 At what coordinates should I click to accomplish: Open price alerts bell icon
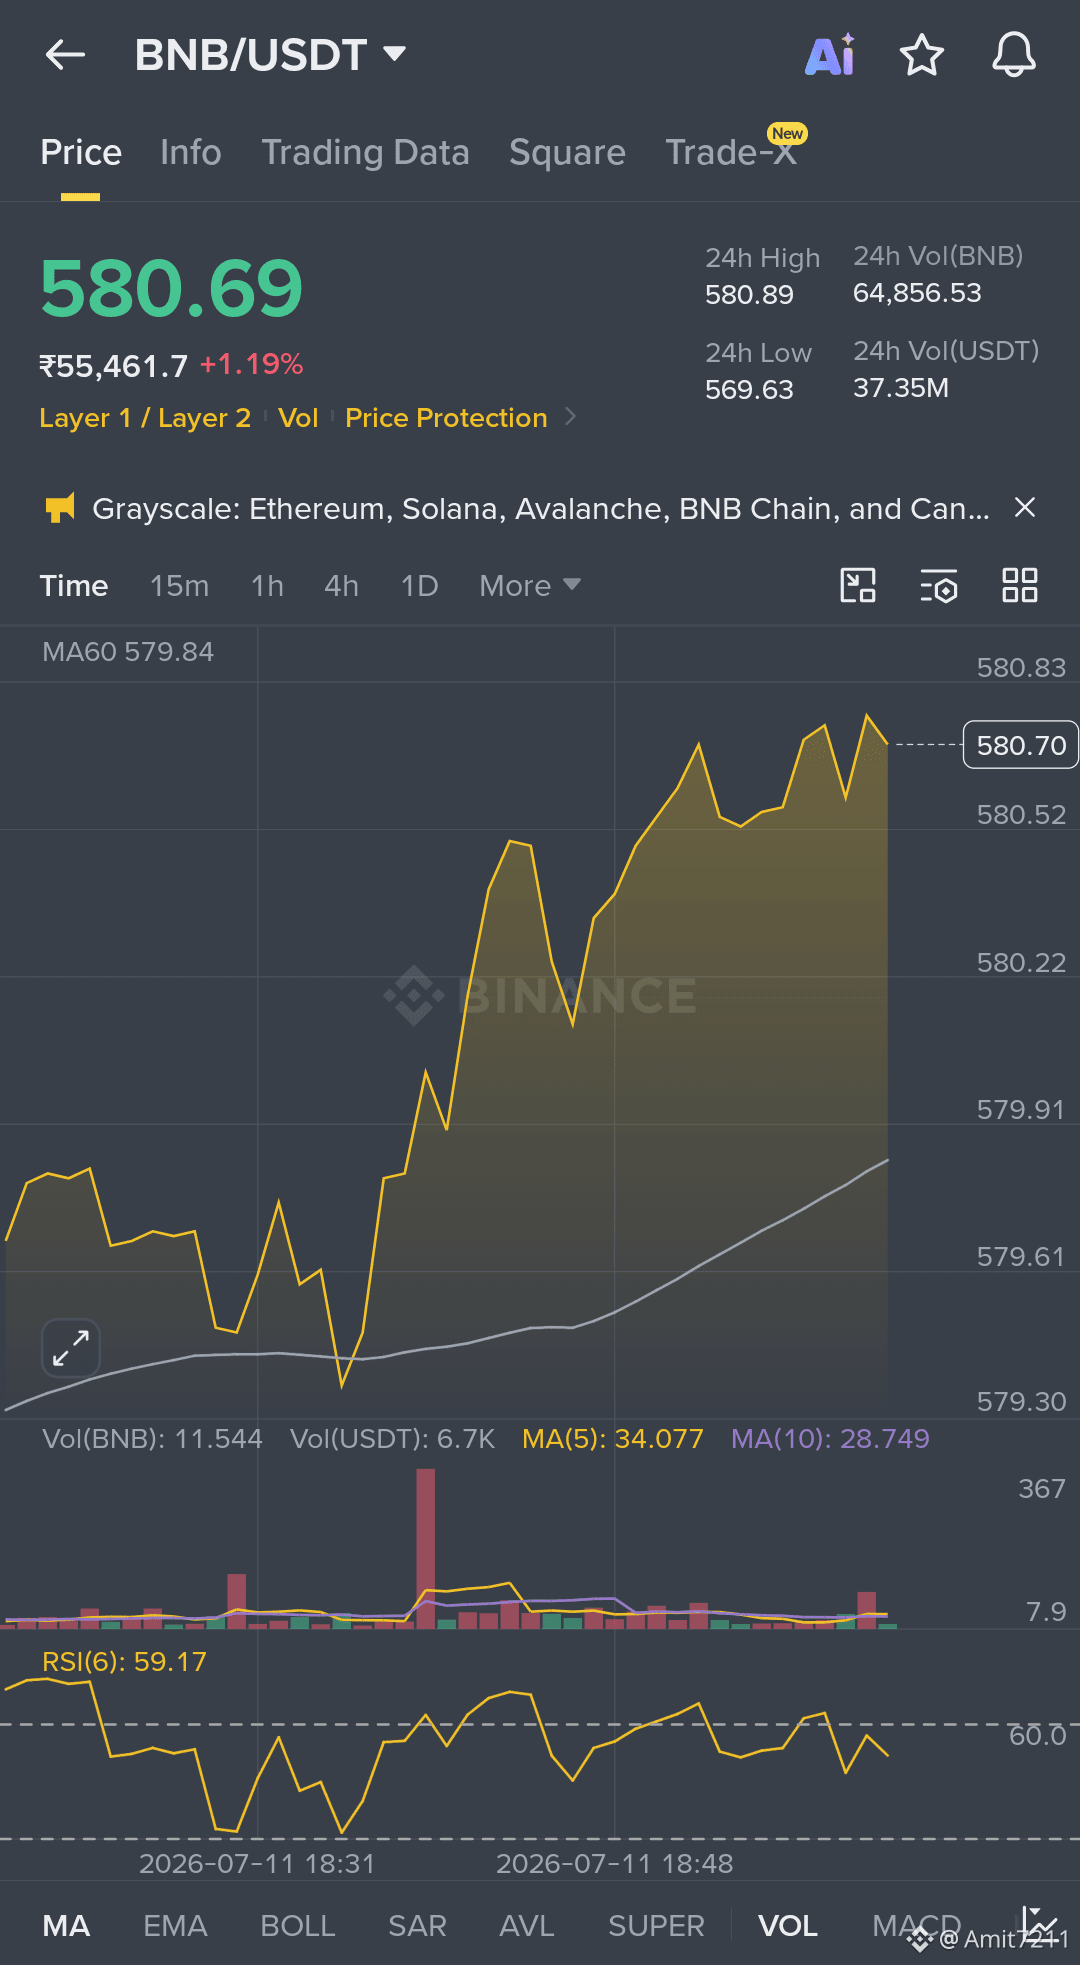(x=1013, y=55)
